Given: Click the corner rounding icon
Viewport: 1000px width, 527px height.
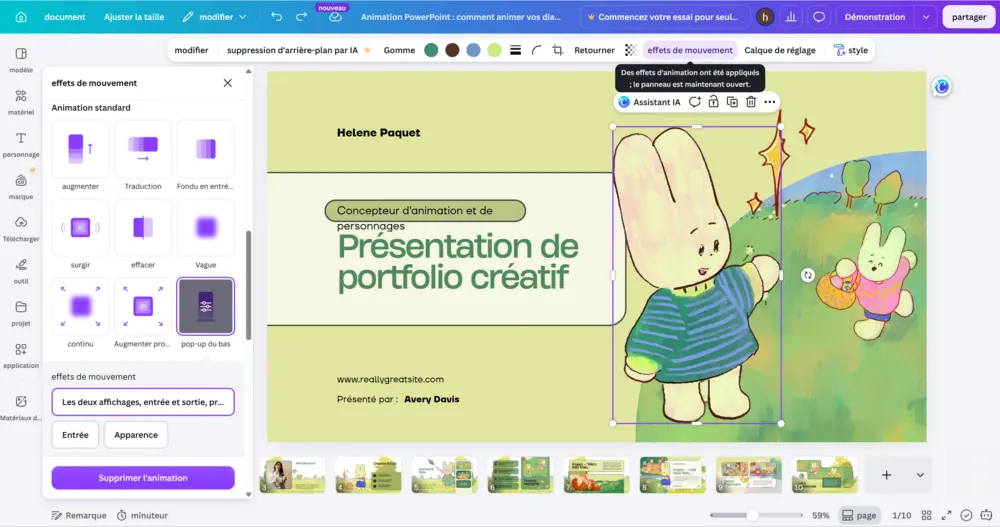Looking at the screenshot, I should (536, 50).
